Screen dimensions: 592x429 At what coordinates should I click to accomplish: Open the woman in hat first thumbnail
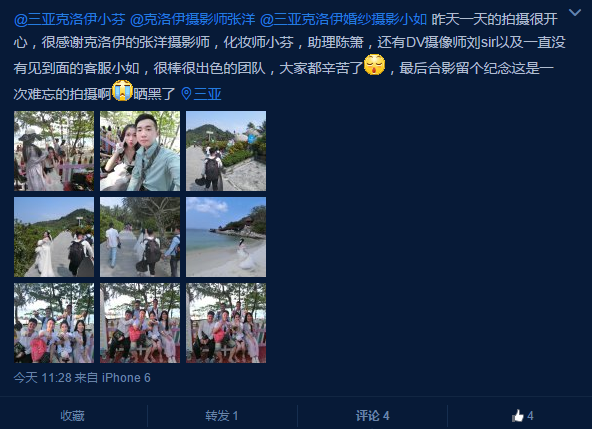(x=54, y=151)
